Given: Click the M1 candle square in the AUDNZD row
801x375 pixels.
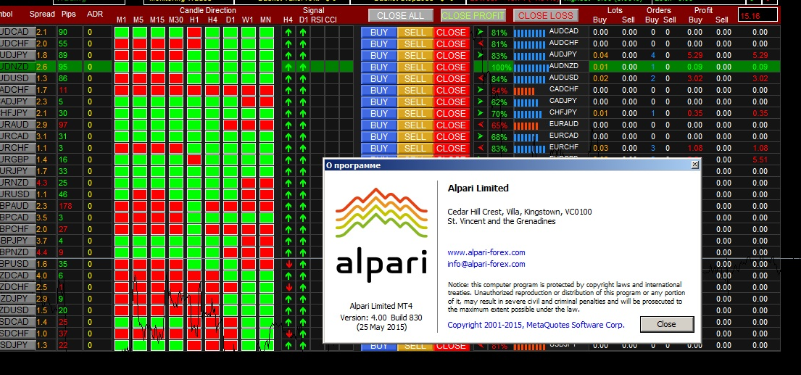Looking at the screenshot, I should (122, 67).
